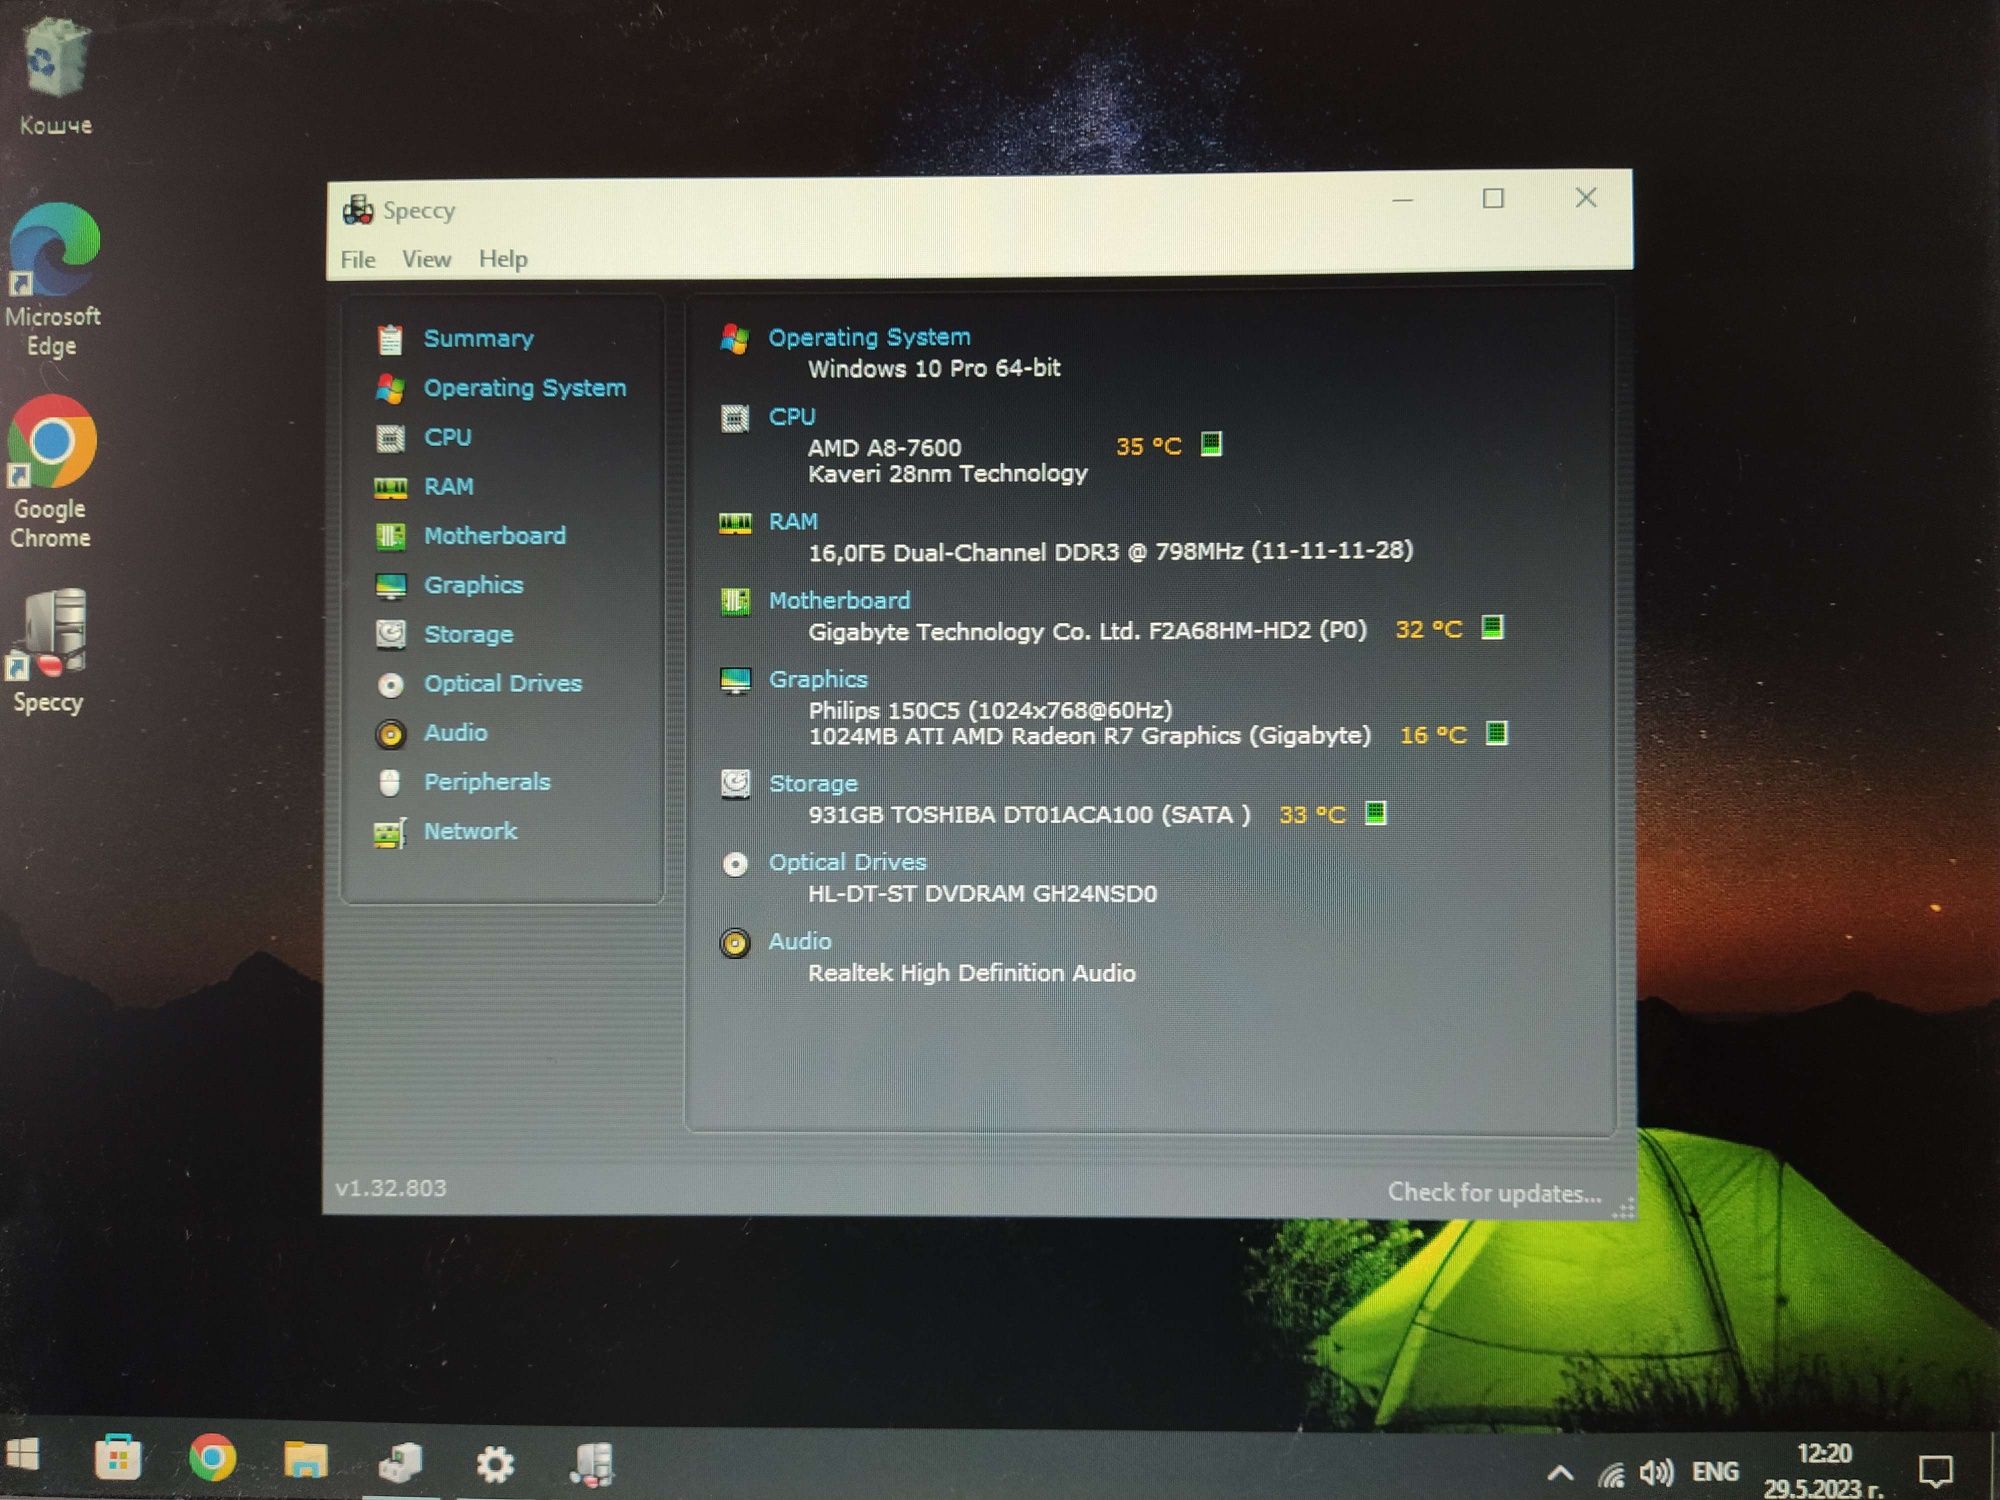Click the Network card icon in sidebar
Image resolution: width=2000 pixels, height=1500 pixels.
click(390, 832)
